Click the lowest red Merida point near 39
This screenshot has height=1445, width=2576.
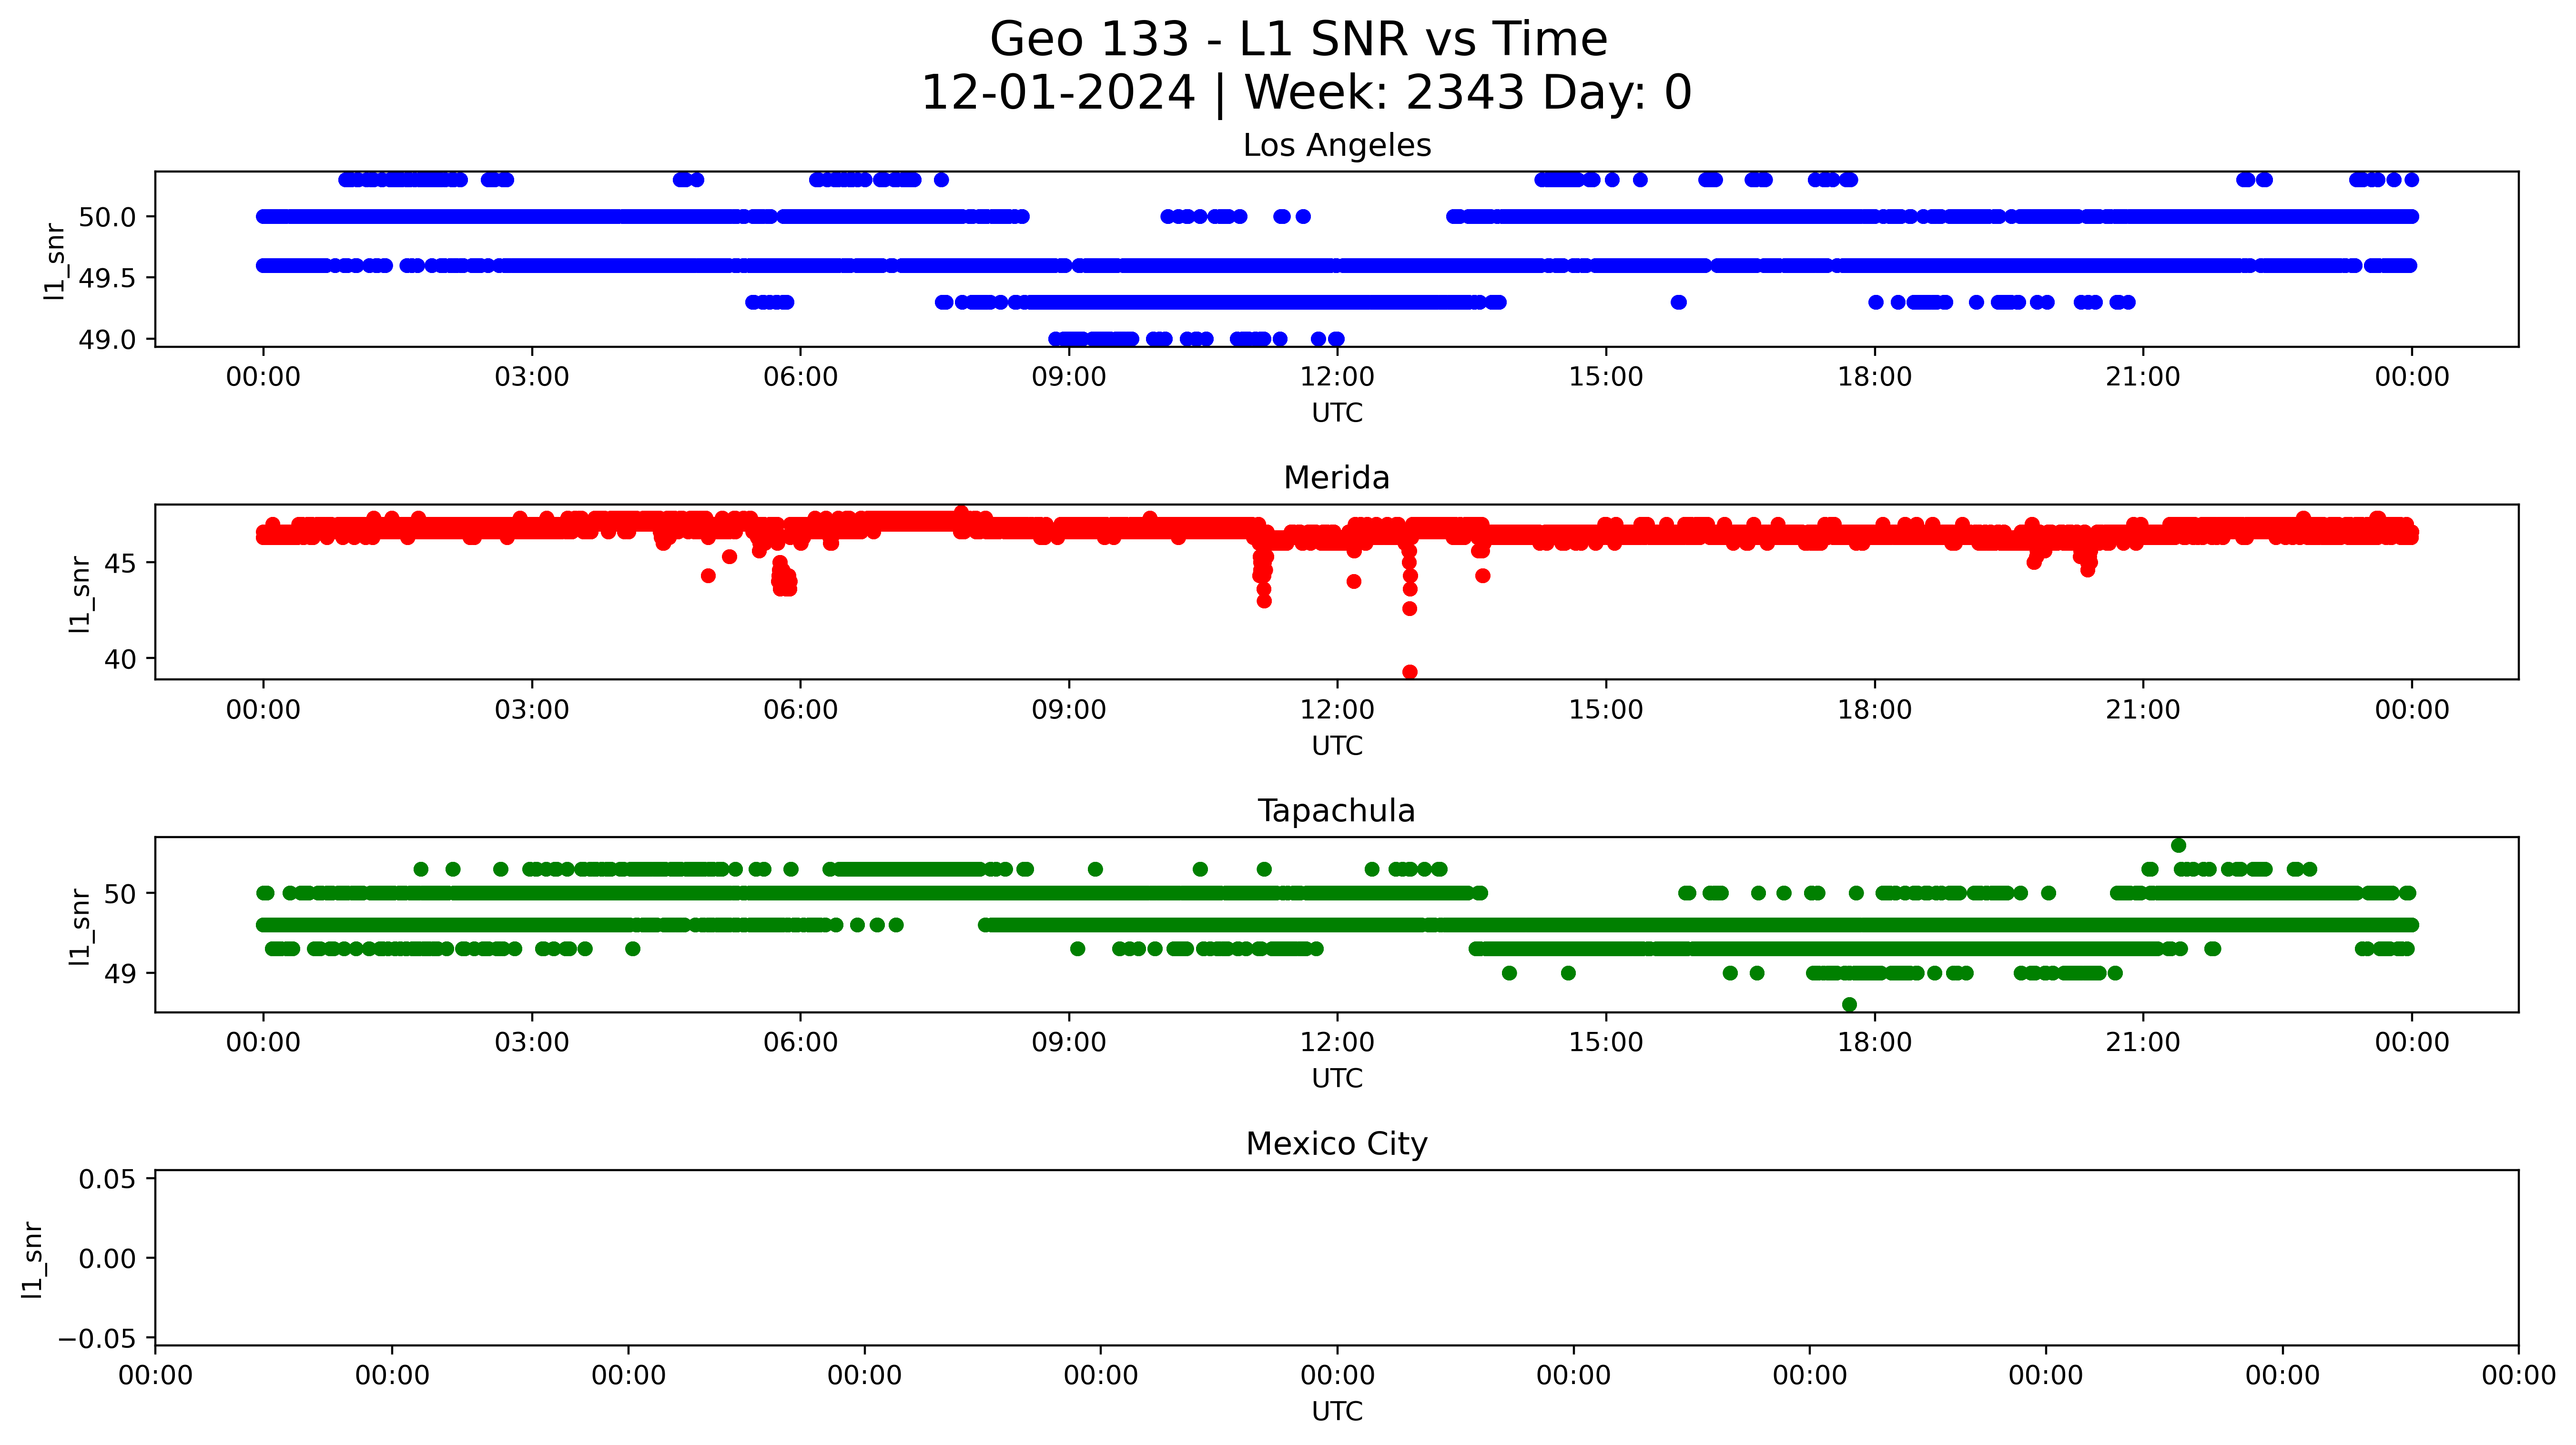coord(1409,672)
